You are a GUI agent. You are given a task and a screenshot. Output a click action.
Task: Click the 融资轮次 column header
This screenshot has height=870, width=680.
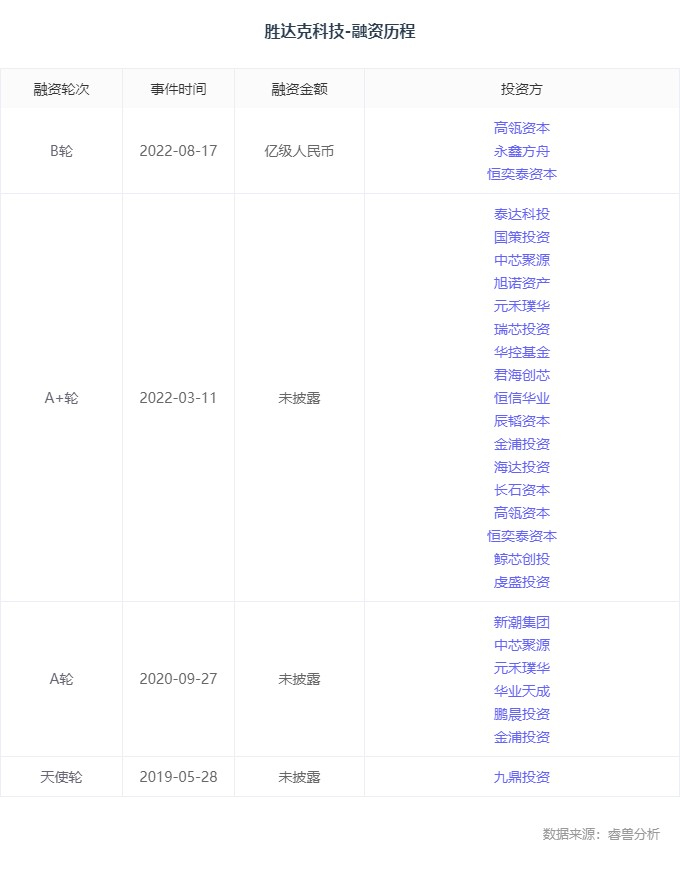pos(61,89)
